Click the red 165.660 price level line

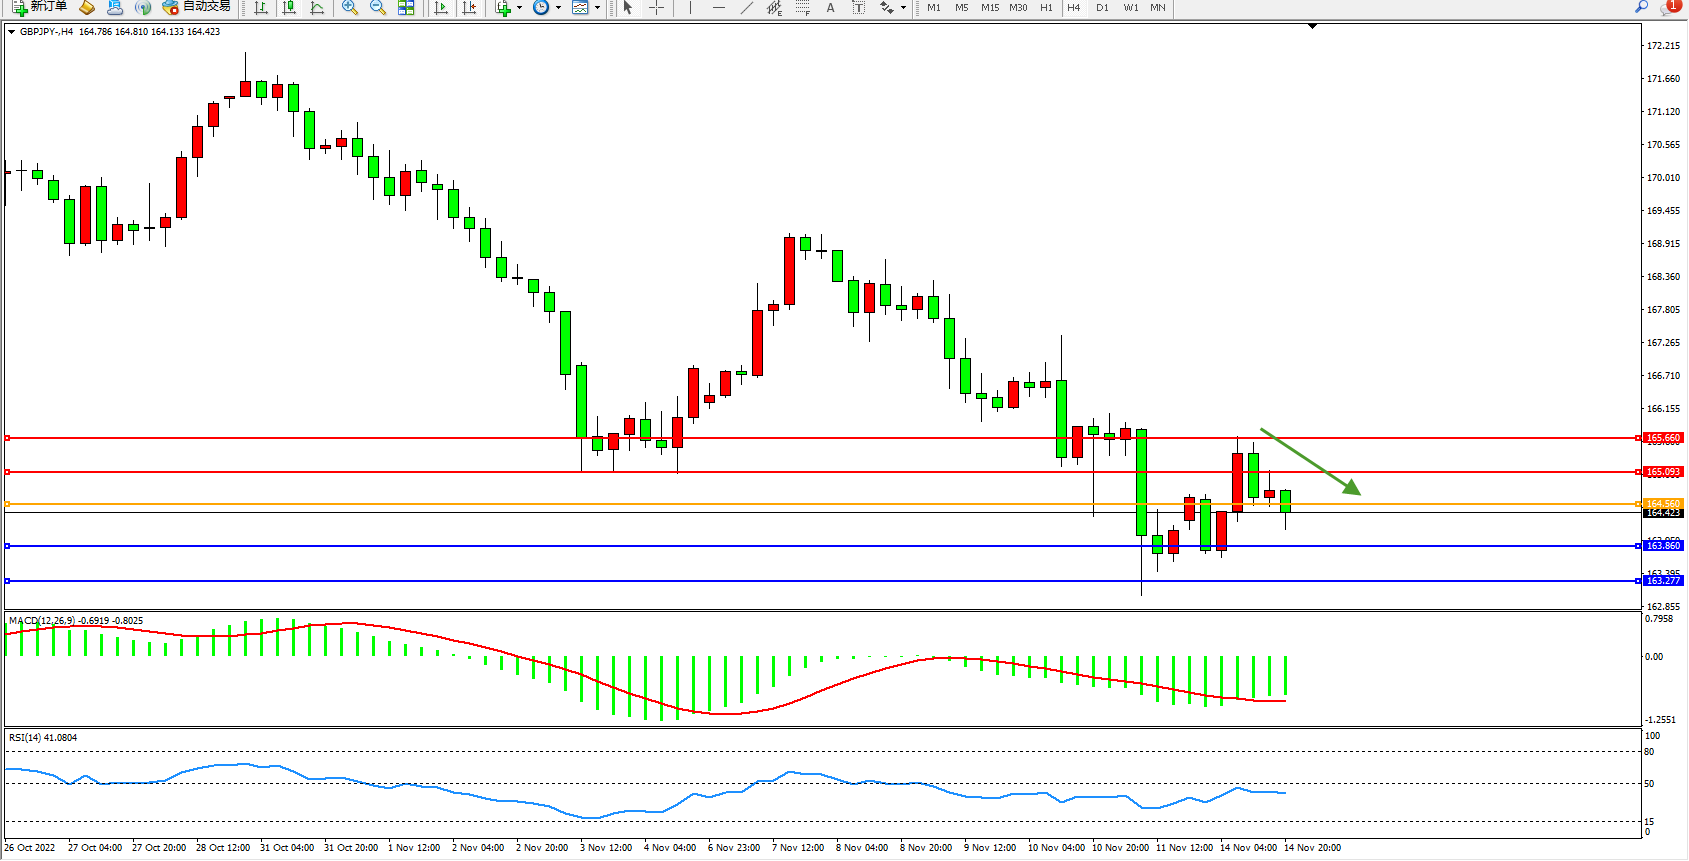(x=800, y=438)
